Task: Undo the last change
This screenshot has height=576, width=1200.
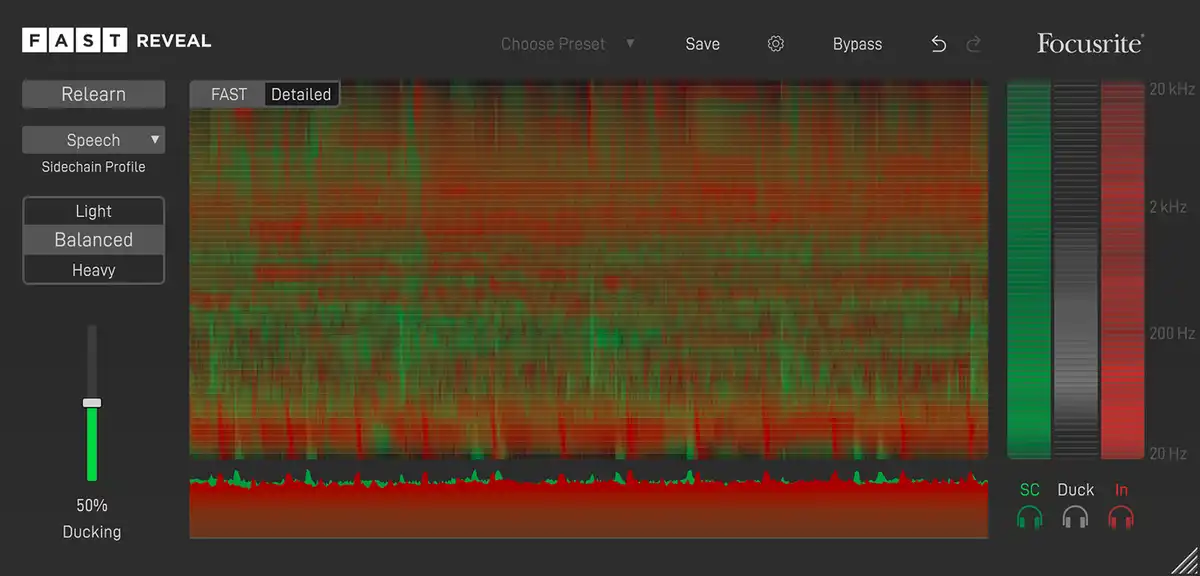Action: (x=938, y=44)
